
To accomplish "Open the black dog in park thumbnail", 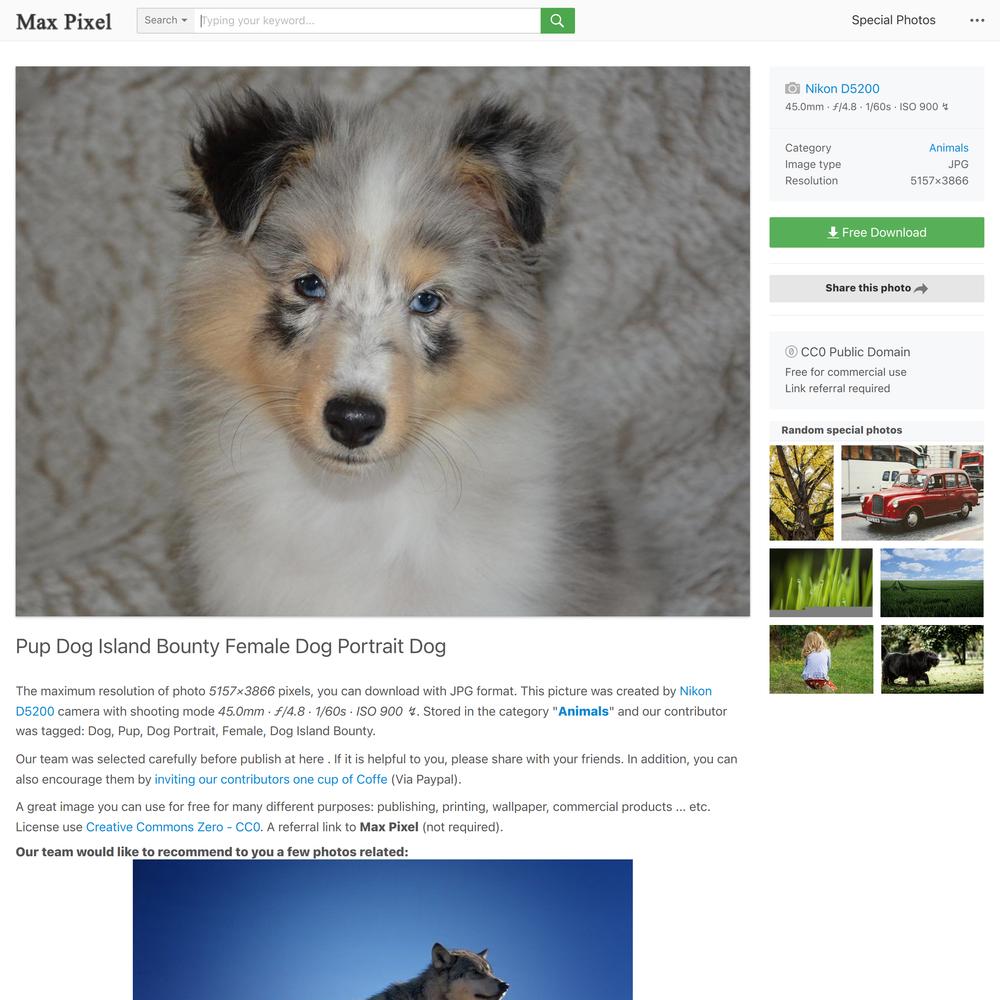I will pos(932,659).
